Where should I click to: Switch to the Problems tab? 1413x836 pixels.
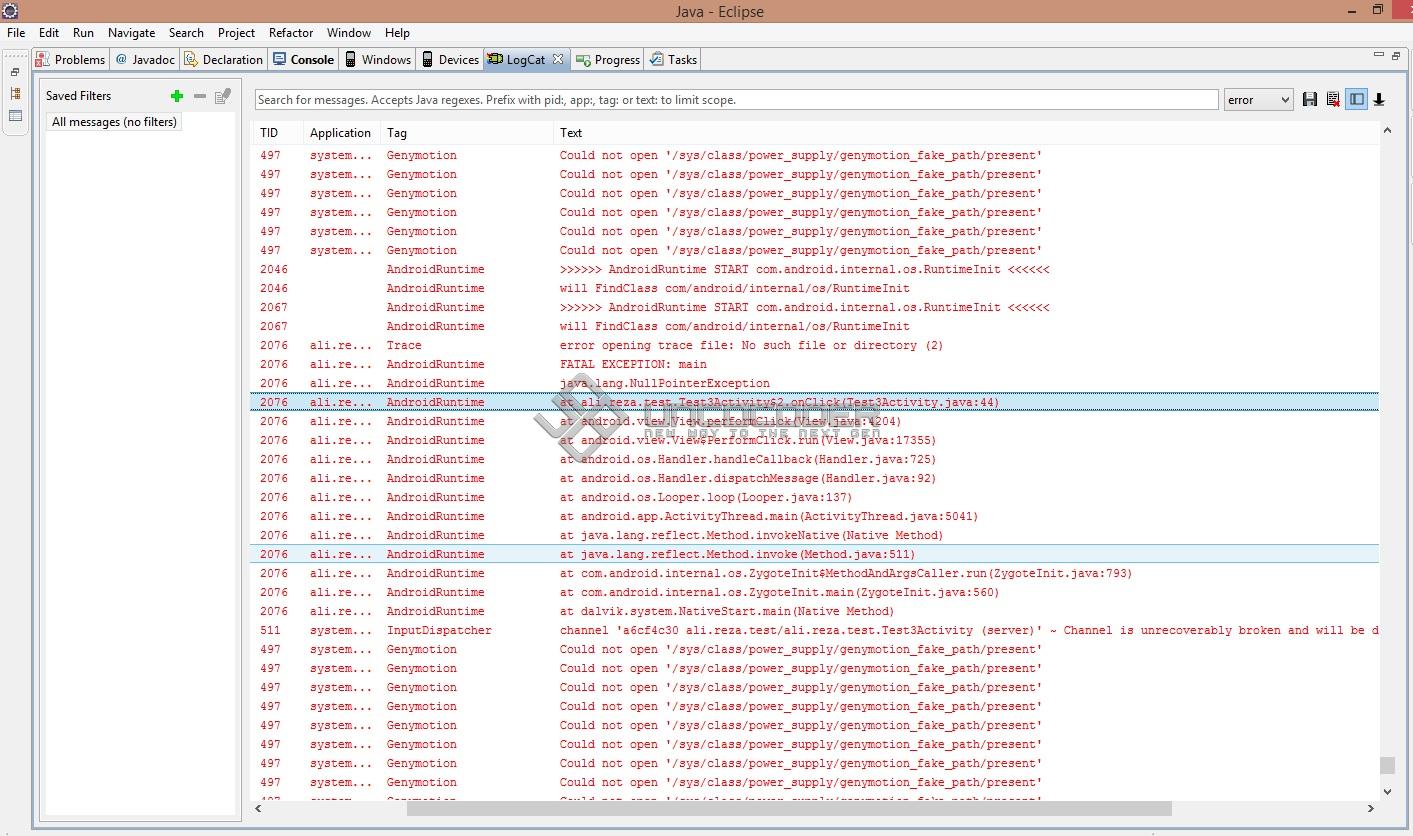tap(70, 59)
